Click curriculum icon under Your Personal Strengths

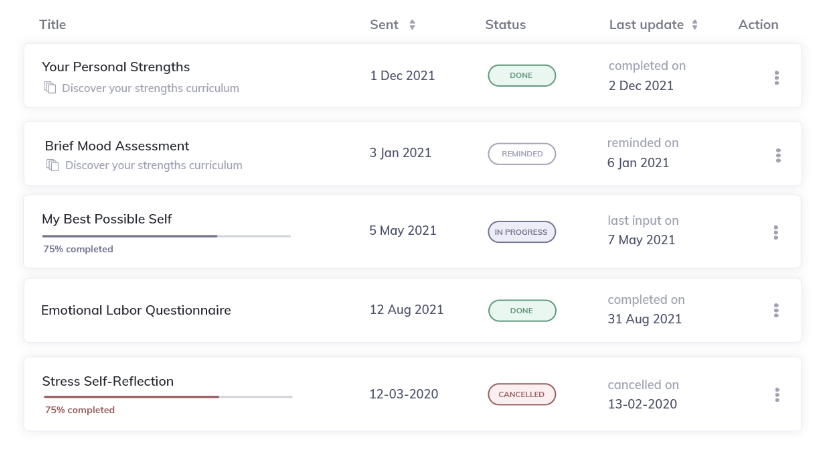pyautogui.click(x=49, y=88)
